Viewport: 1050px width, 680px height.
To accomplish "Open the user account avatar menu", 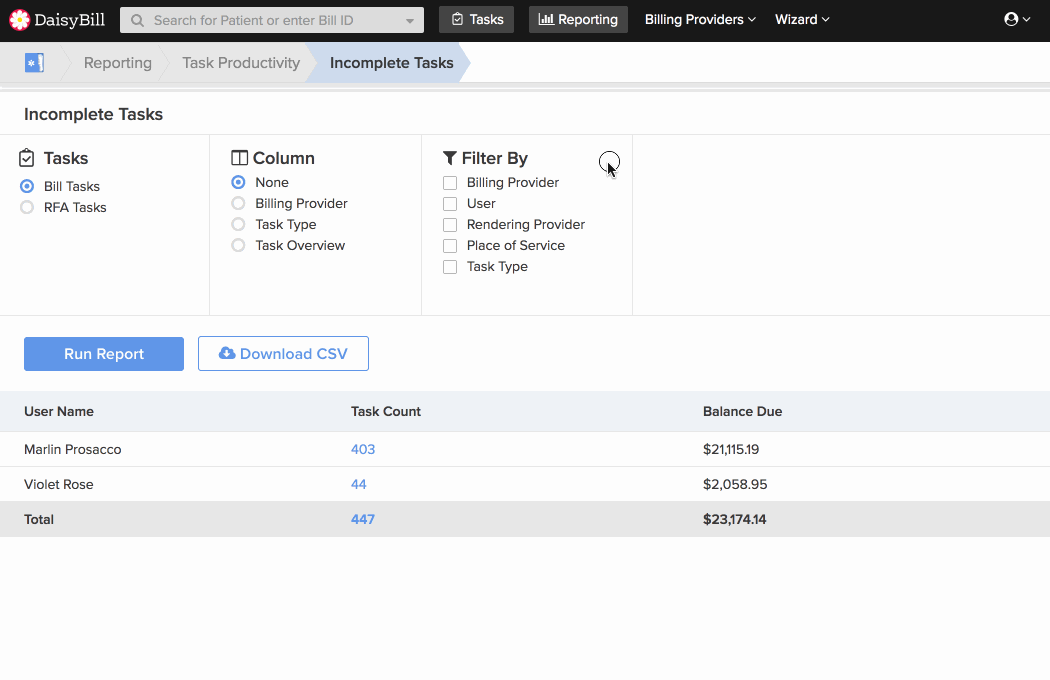I will click(1017, 19).
